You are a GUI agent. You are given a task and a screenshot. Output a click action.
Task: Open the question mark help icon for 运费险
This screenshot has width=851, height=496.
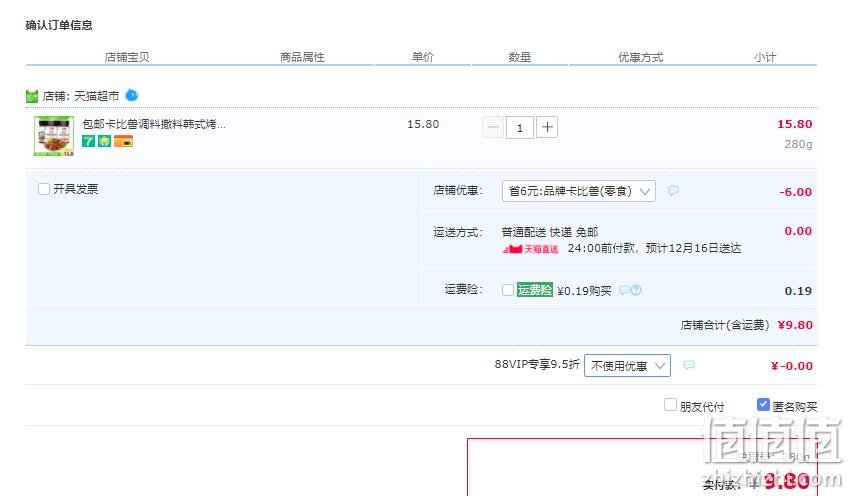pyautogui.click(x=636, y=290)
